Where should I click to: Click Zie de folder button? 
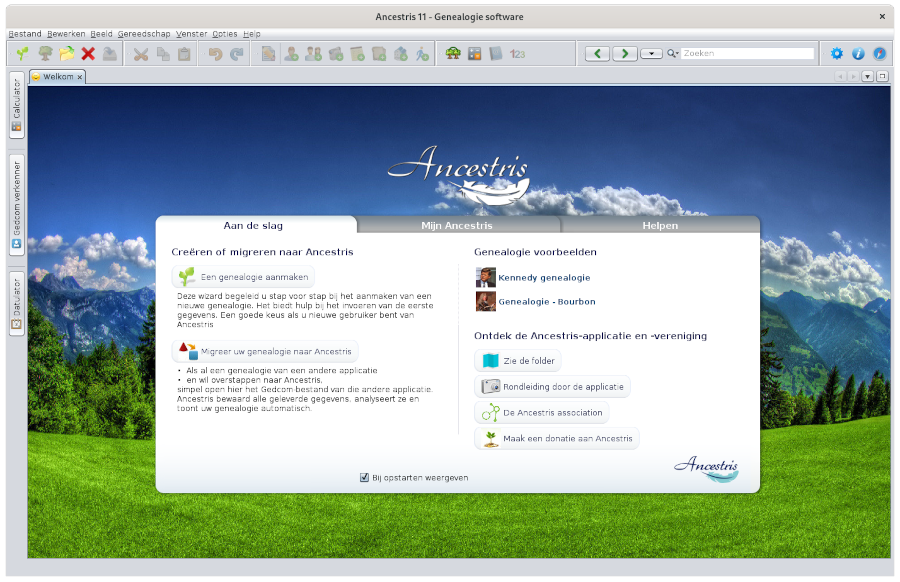point(518,360)
